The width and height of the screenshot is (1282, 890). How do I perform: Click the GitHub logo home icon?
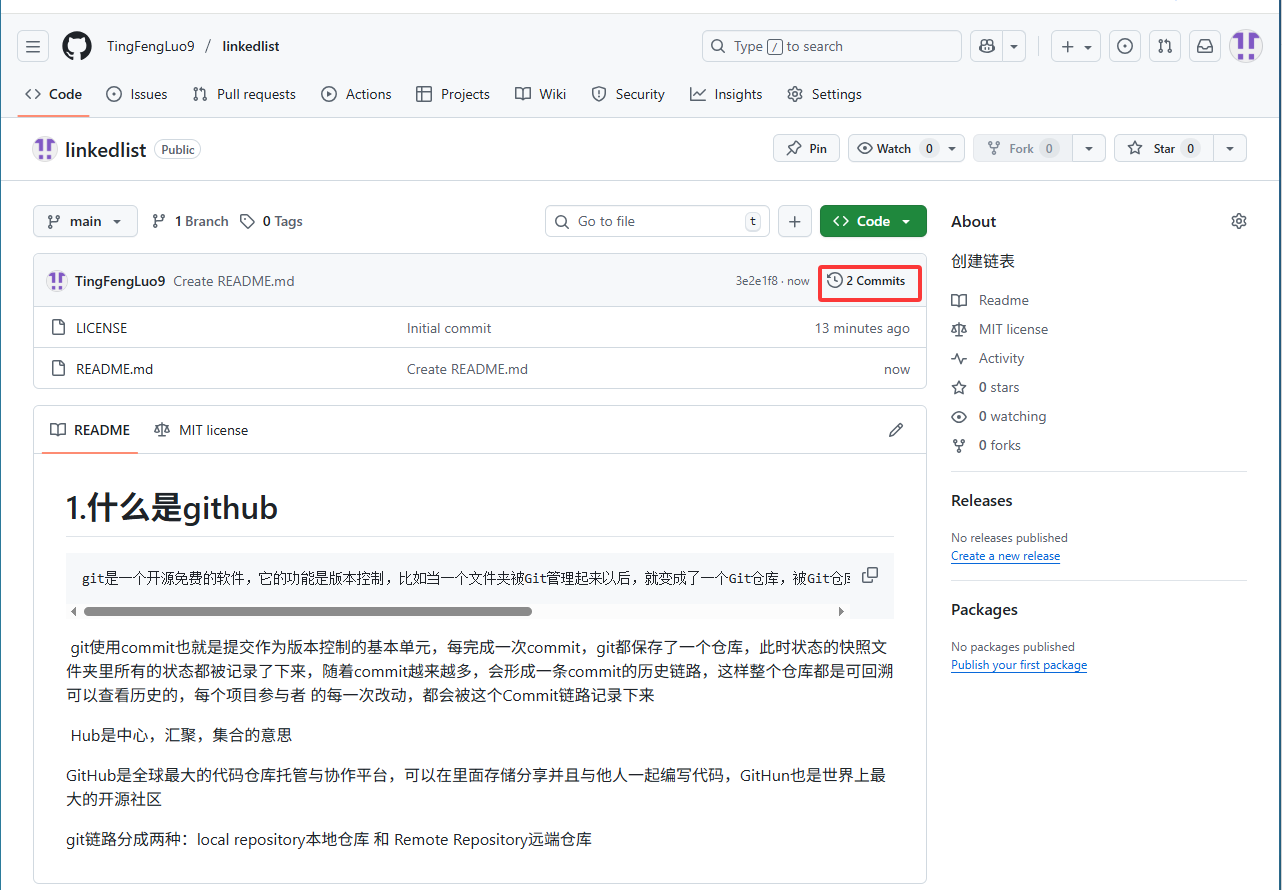coord(77,46)
